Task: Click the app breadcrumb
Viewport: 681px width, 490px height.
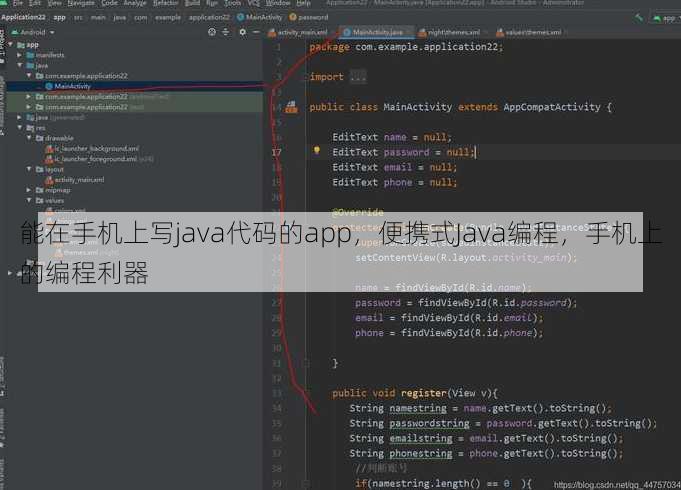Action: pyautogui.click(x=59, y=17)
